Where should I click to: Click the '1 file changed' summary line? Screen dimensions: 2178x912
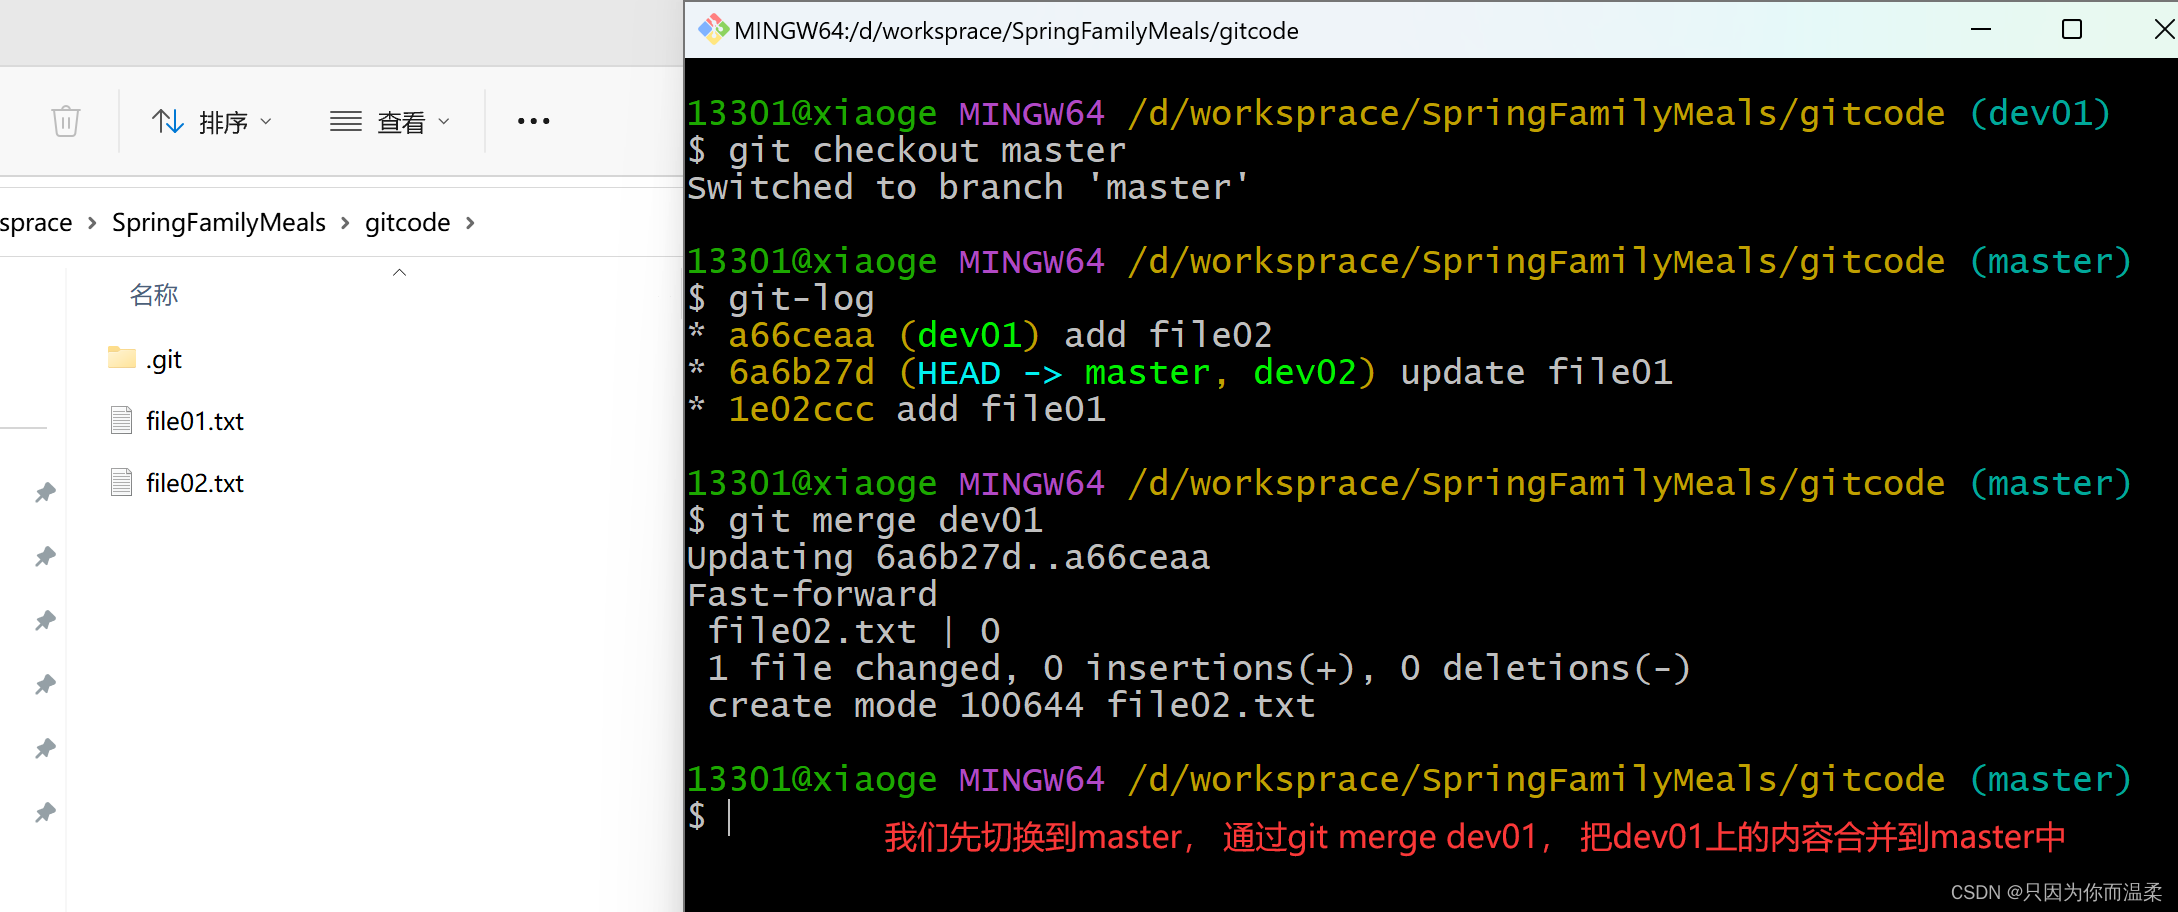[x=1199, y=669]
